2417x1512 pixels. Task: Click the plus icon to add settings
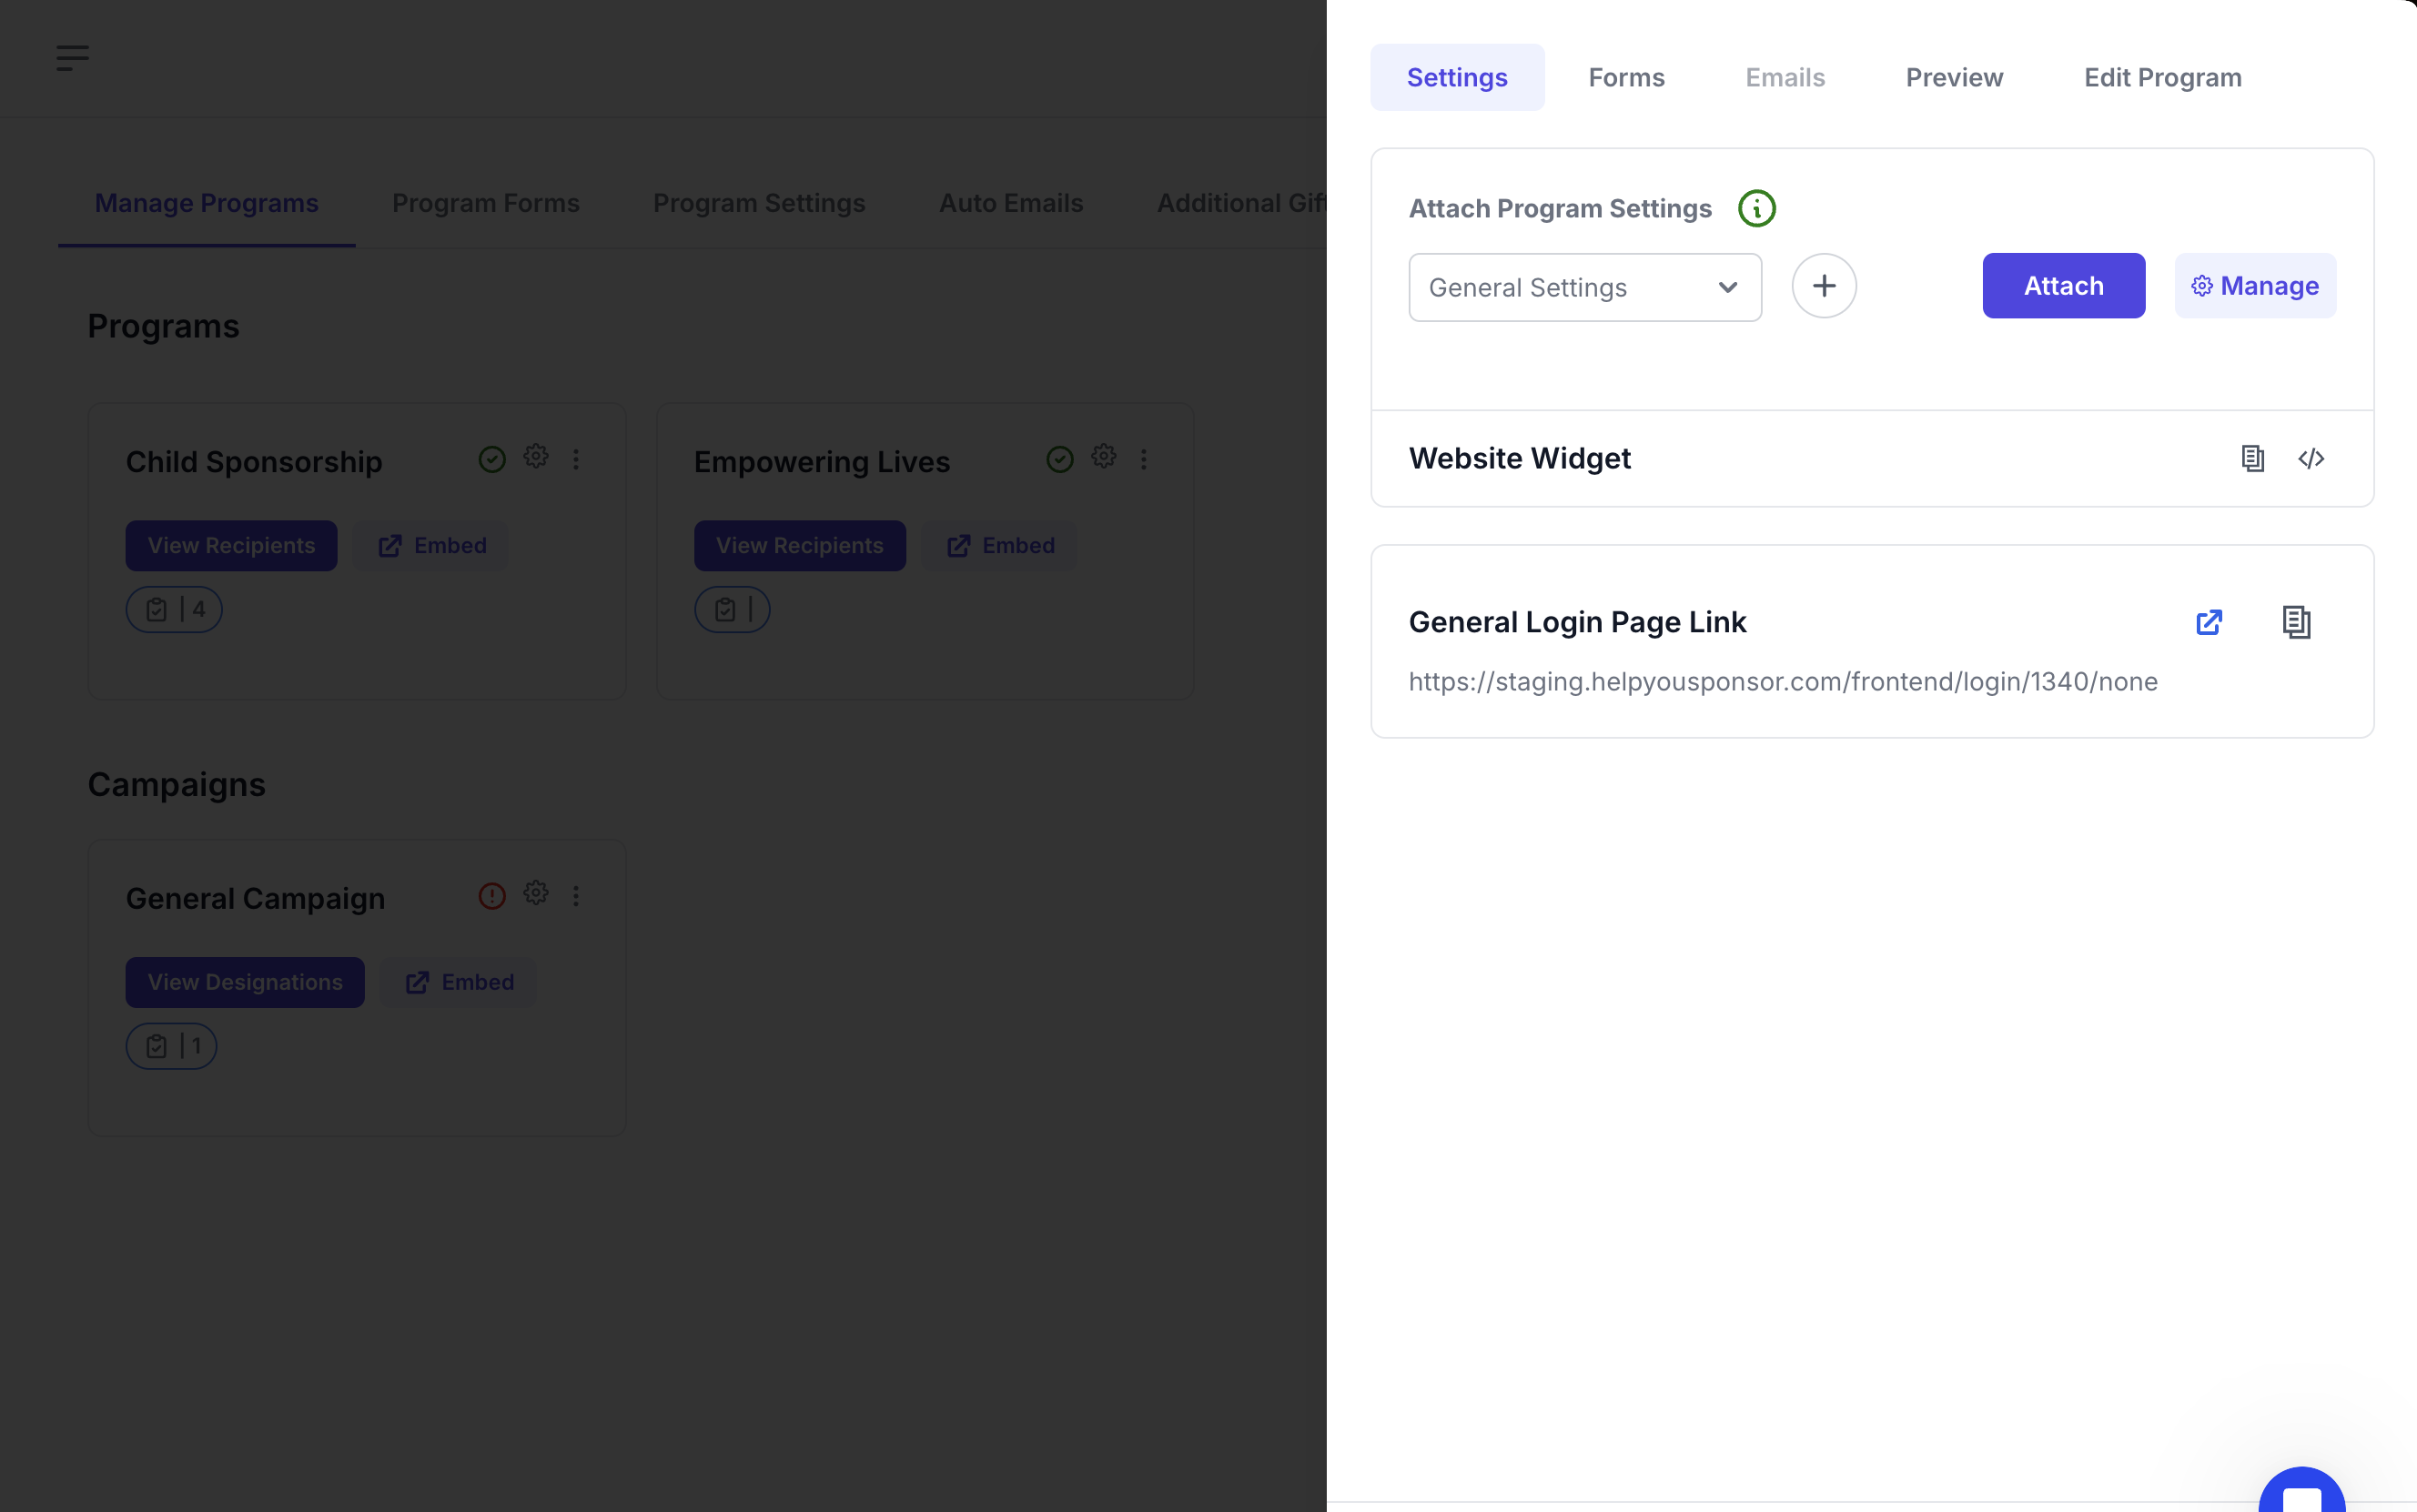click(1823, 286)
